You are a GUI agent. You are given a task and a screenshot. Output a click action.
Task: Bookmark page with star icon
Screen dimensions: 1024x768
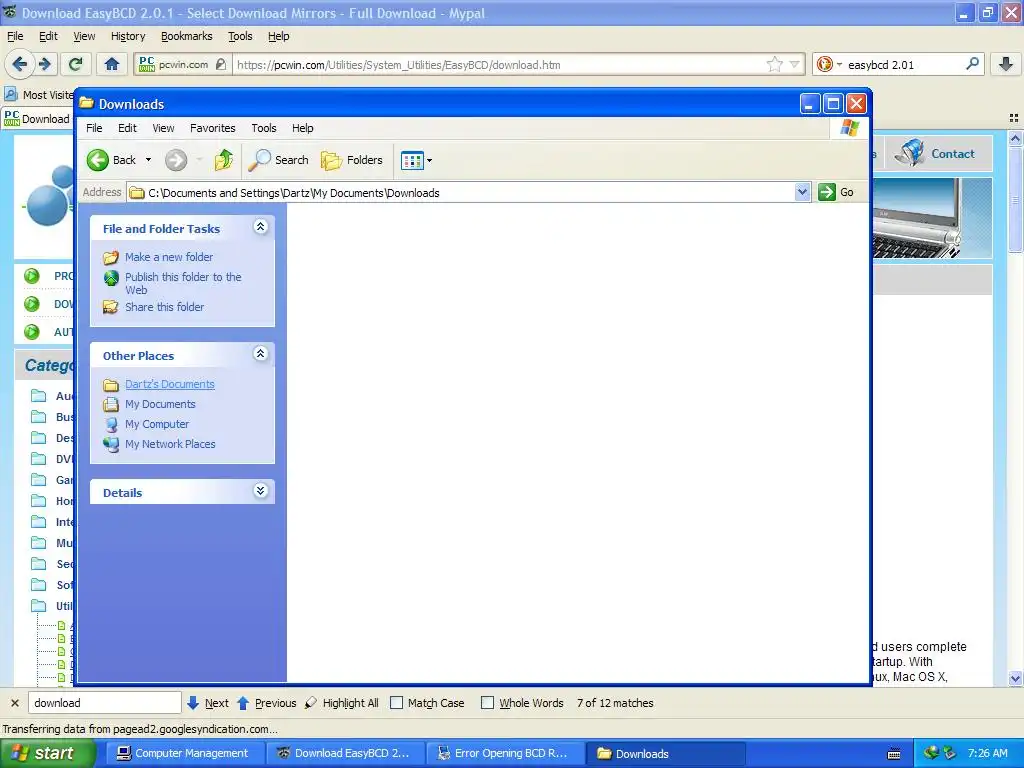point(775,64)
